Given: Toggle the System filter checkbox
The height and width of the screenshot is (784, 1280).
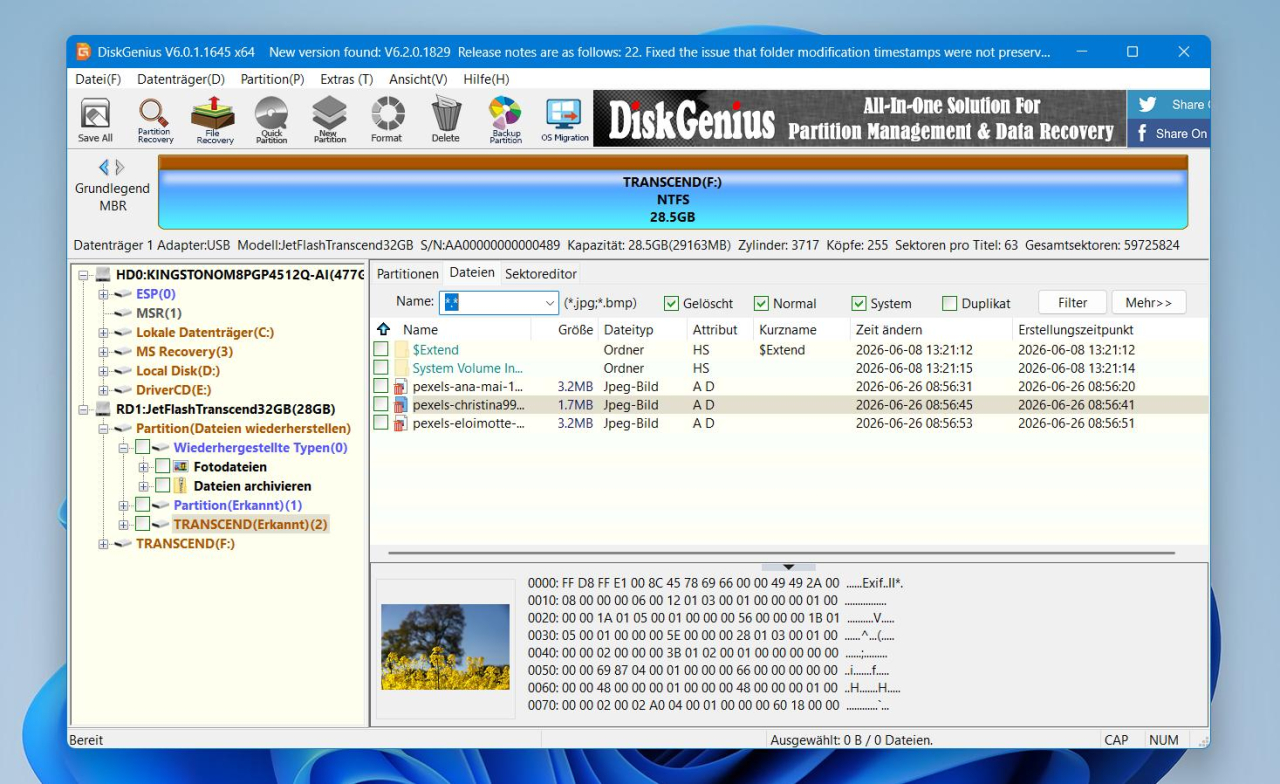Looking at the screenshot, I should click(x=859, y=303).
